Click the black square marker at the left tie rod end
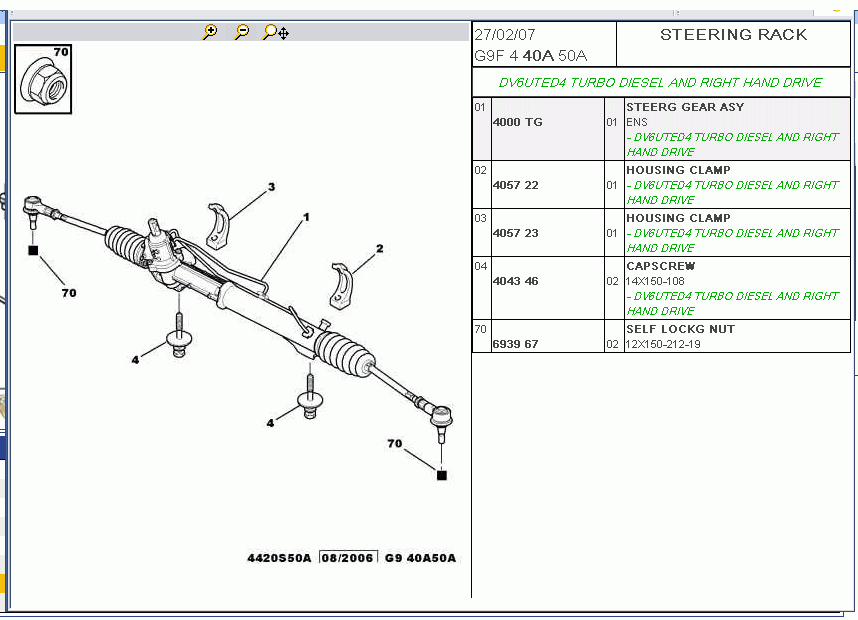858x620 pixels. (x=33, y=250)
